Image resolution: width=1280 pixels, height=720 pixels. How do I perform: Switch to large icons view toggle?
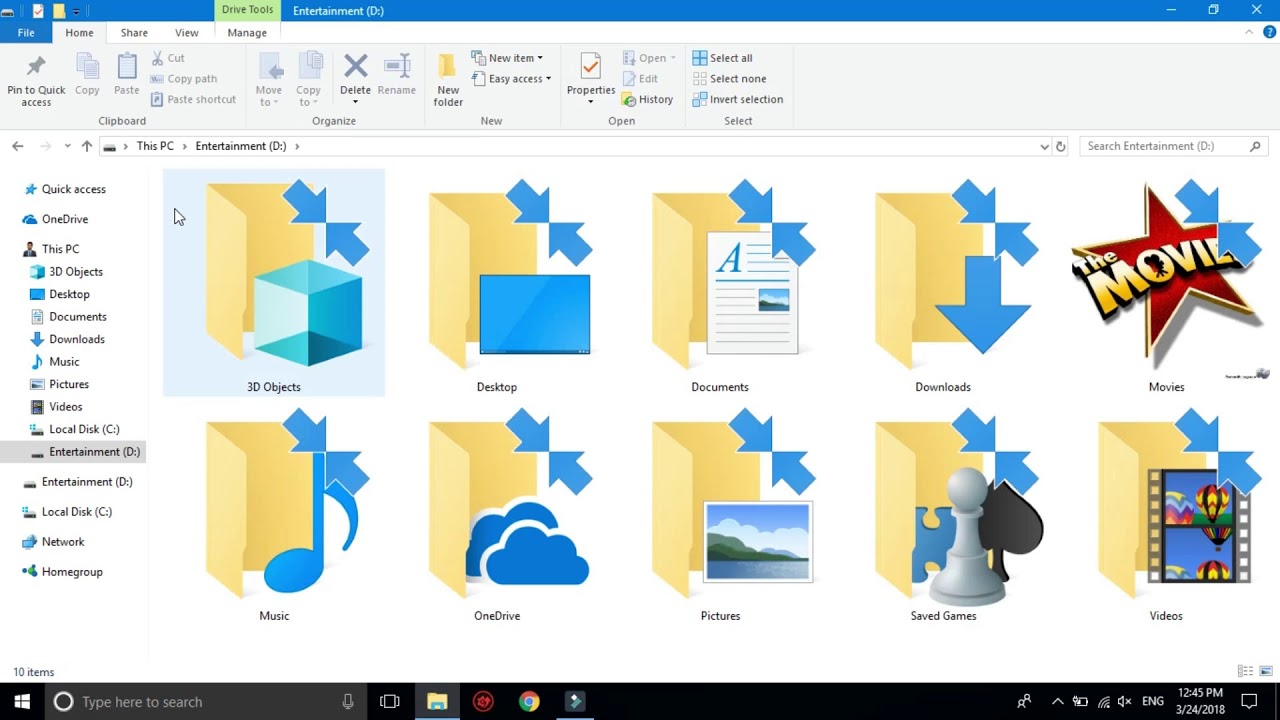[x=1266, y=671]
